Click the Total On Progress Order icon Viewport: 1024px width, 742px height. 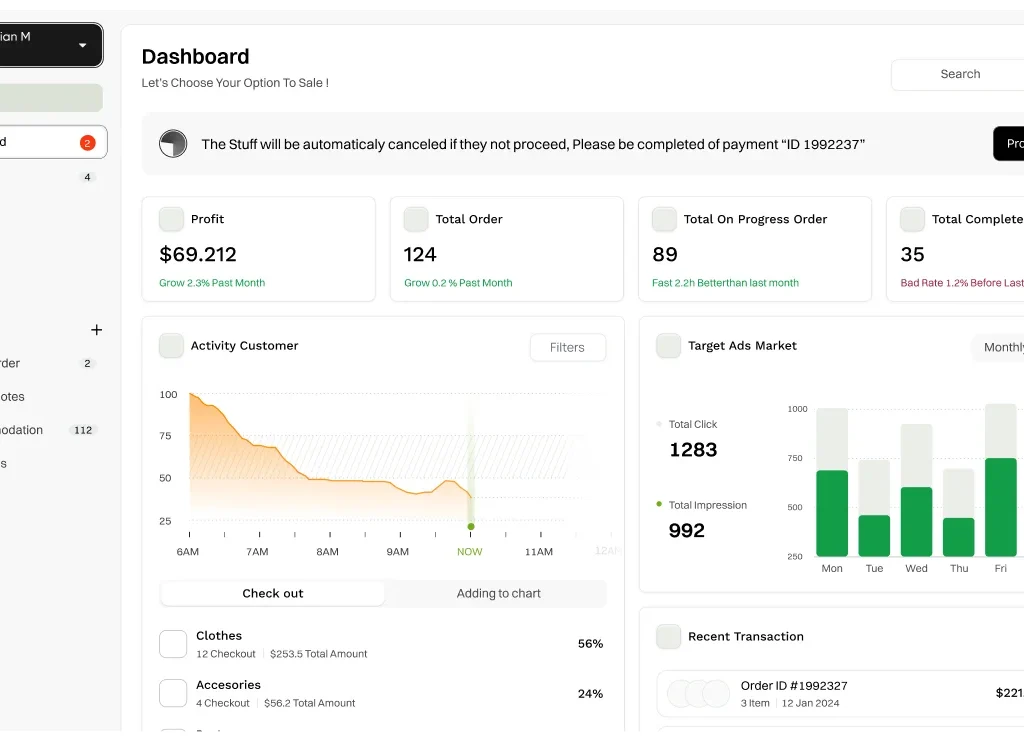[x=664, y=219]
